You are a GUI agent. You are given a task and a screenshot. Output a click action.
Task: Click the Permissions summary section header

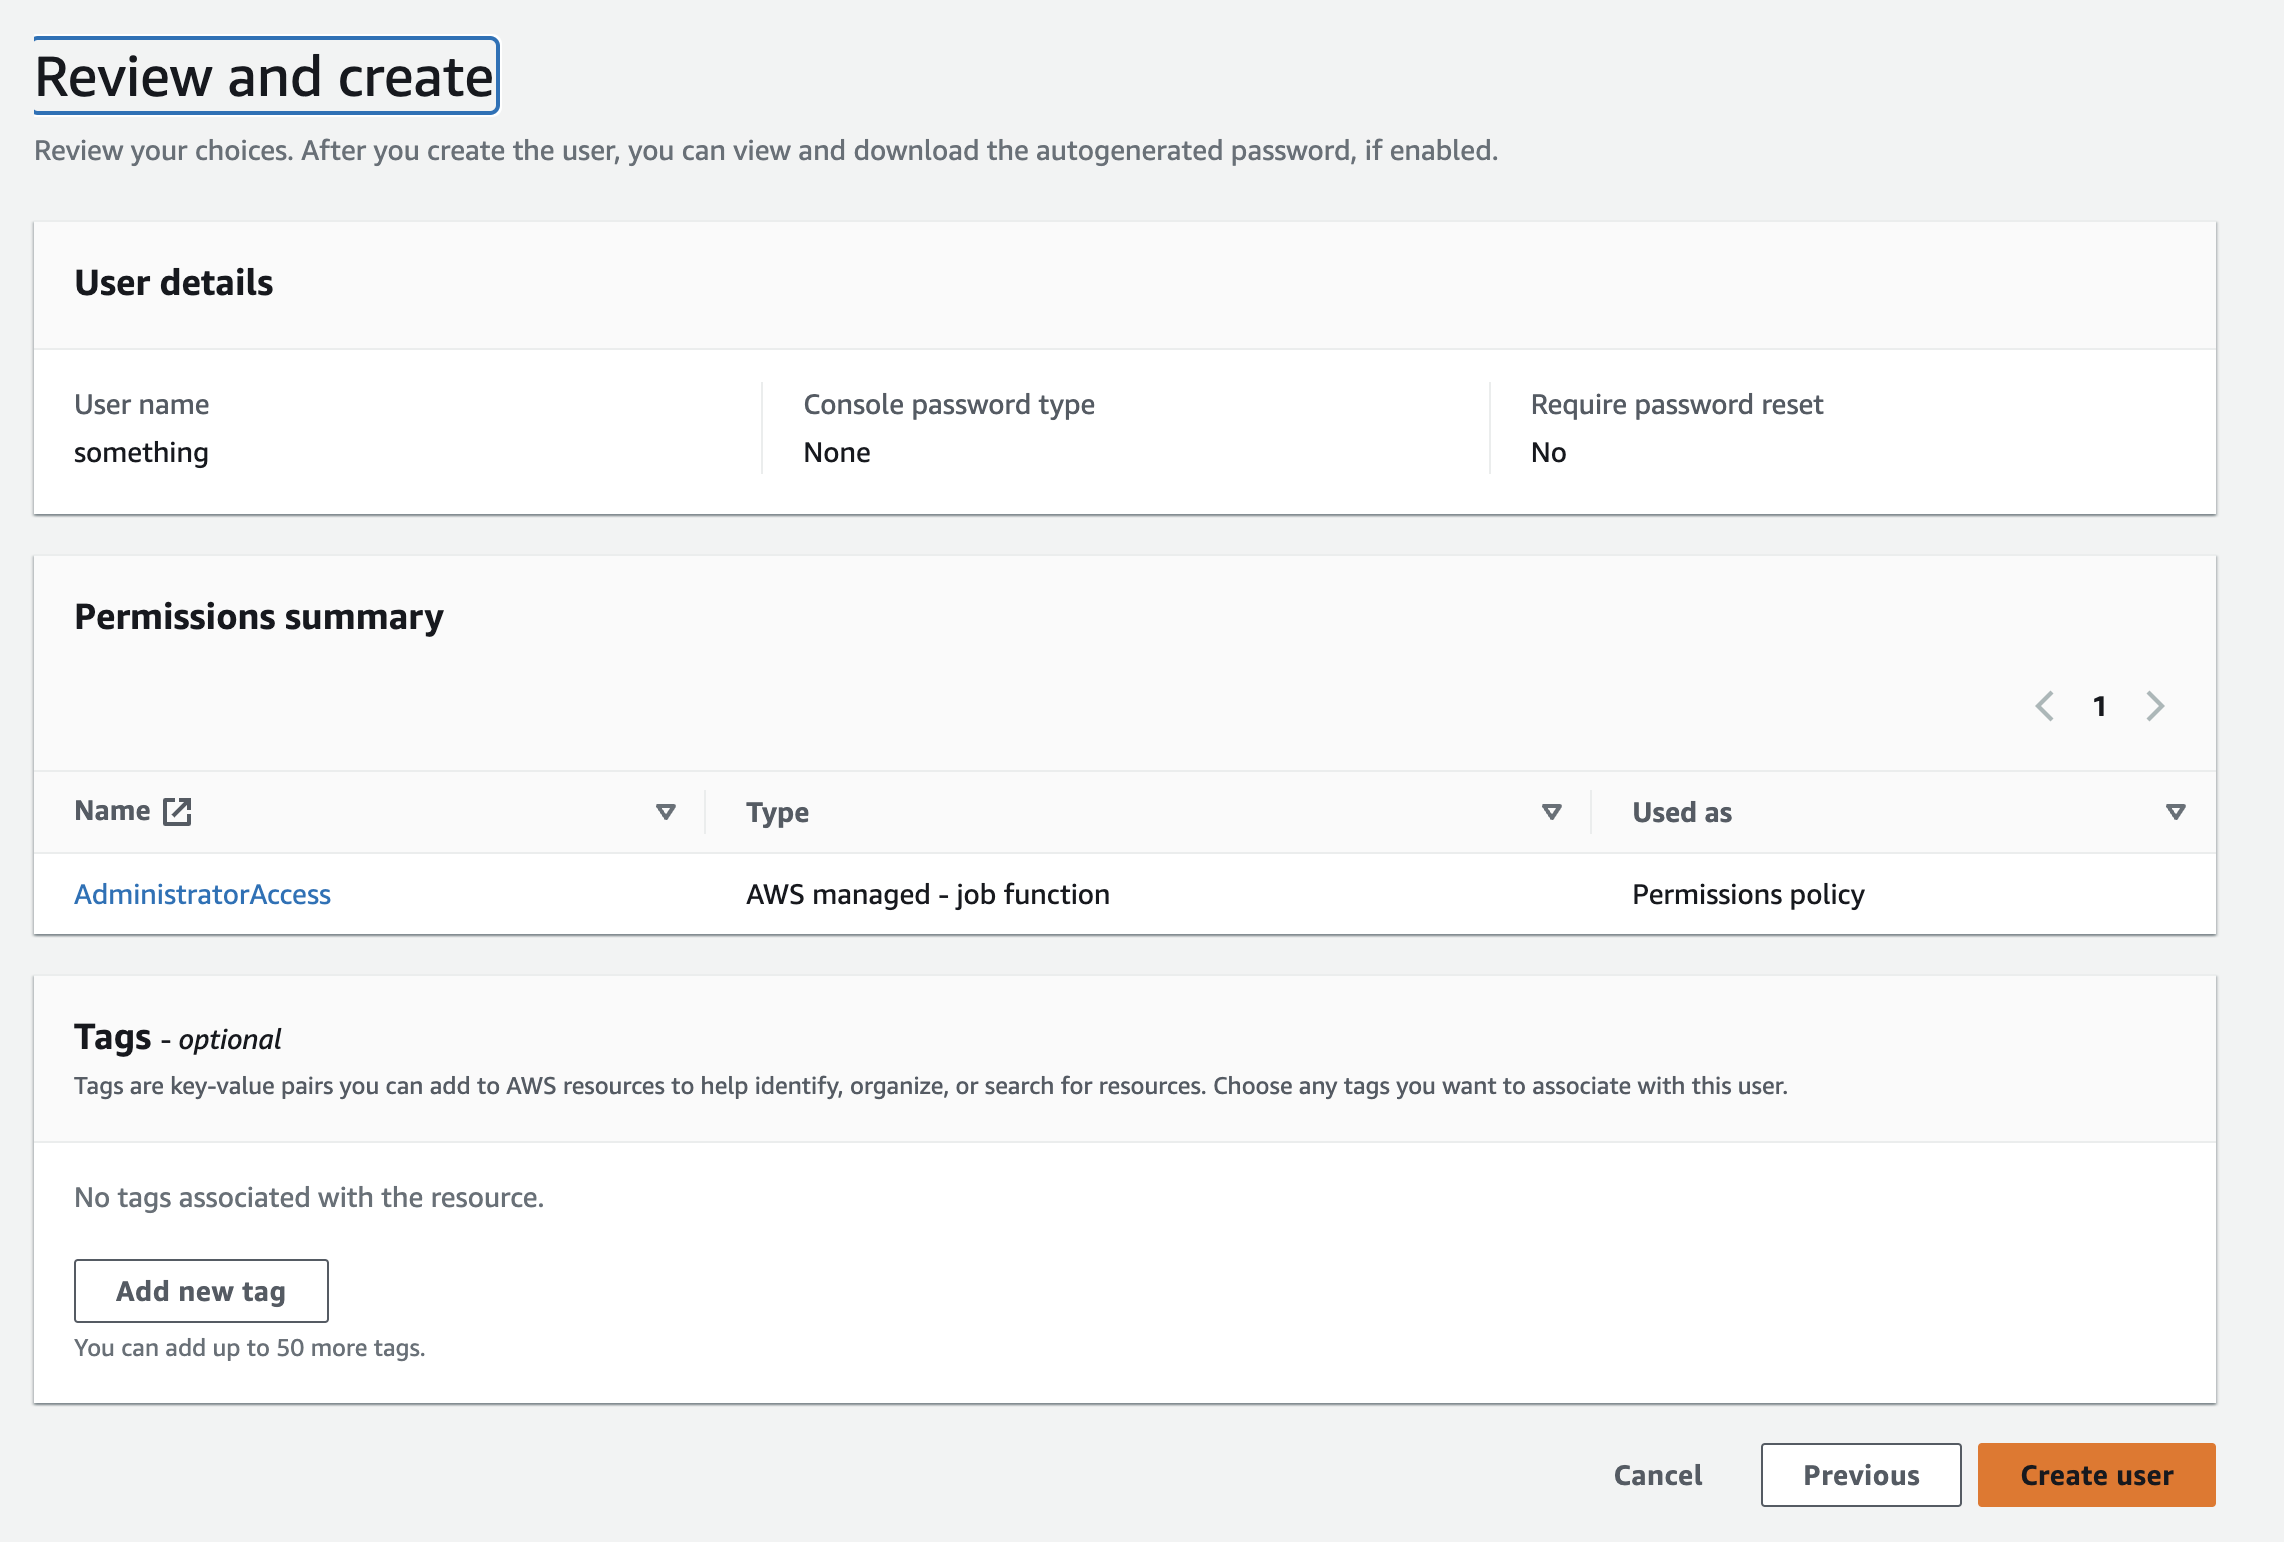(259, 616)
